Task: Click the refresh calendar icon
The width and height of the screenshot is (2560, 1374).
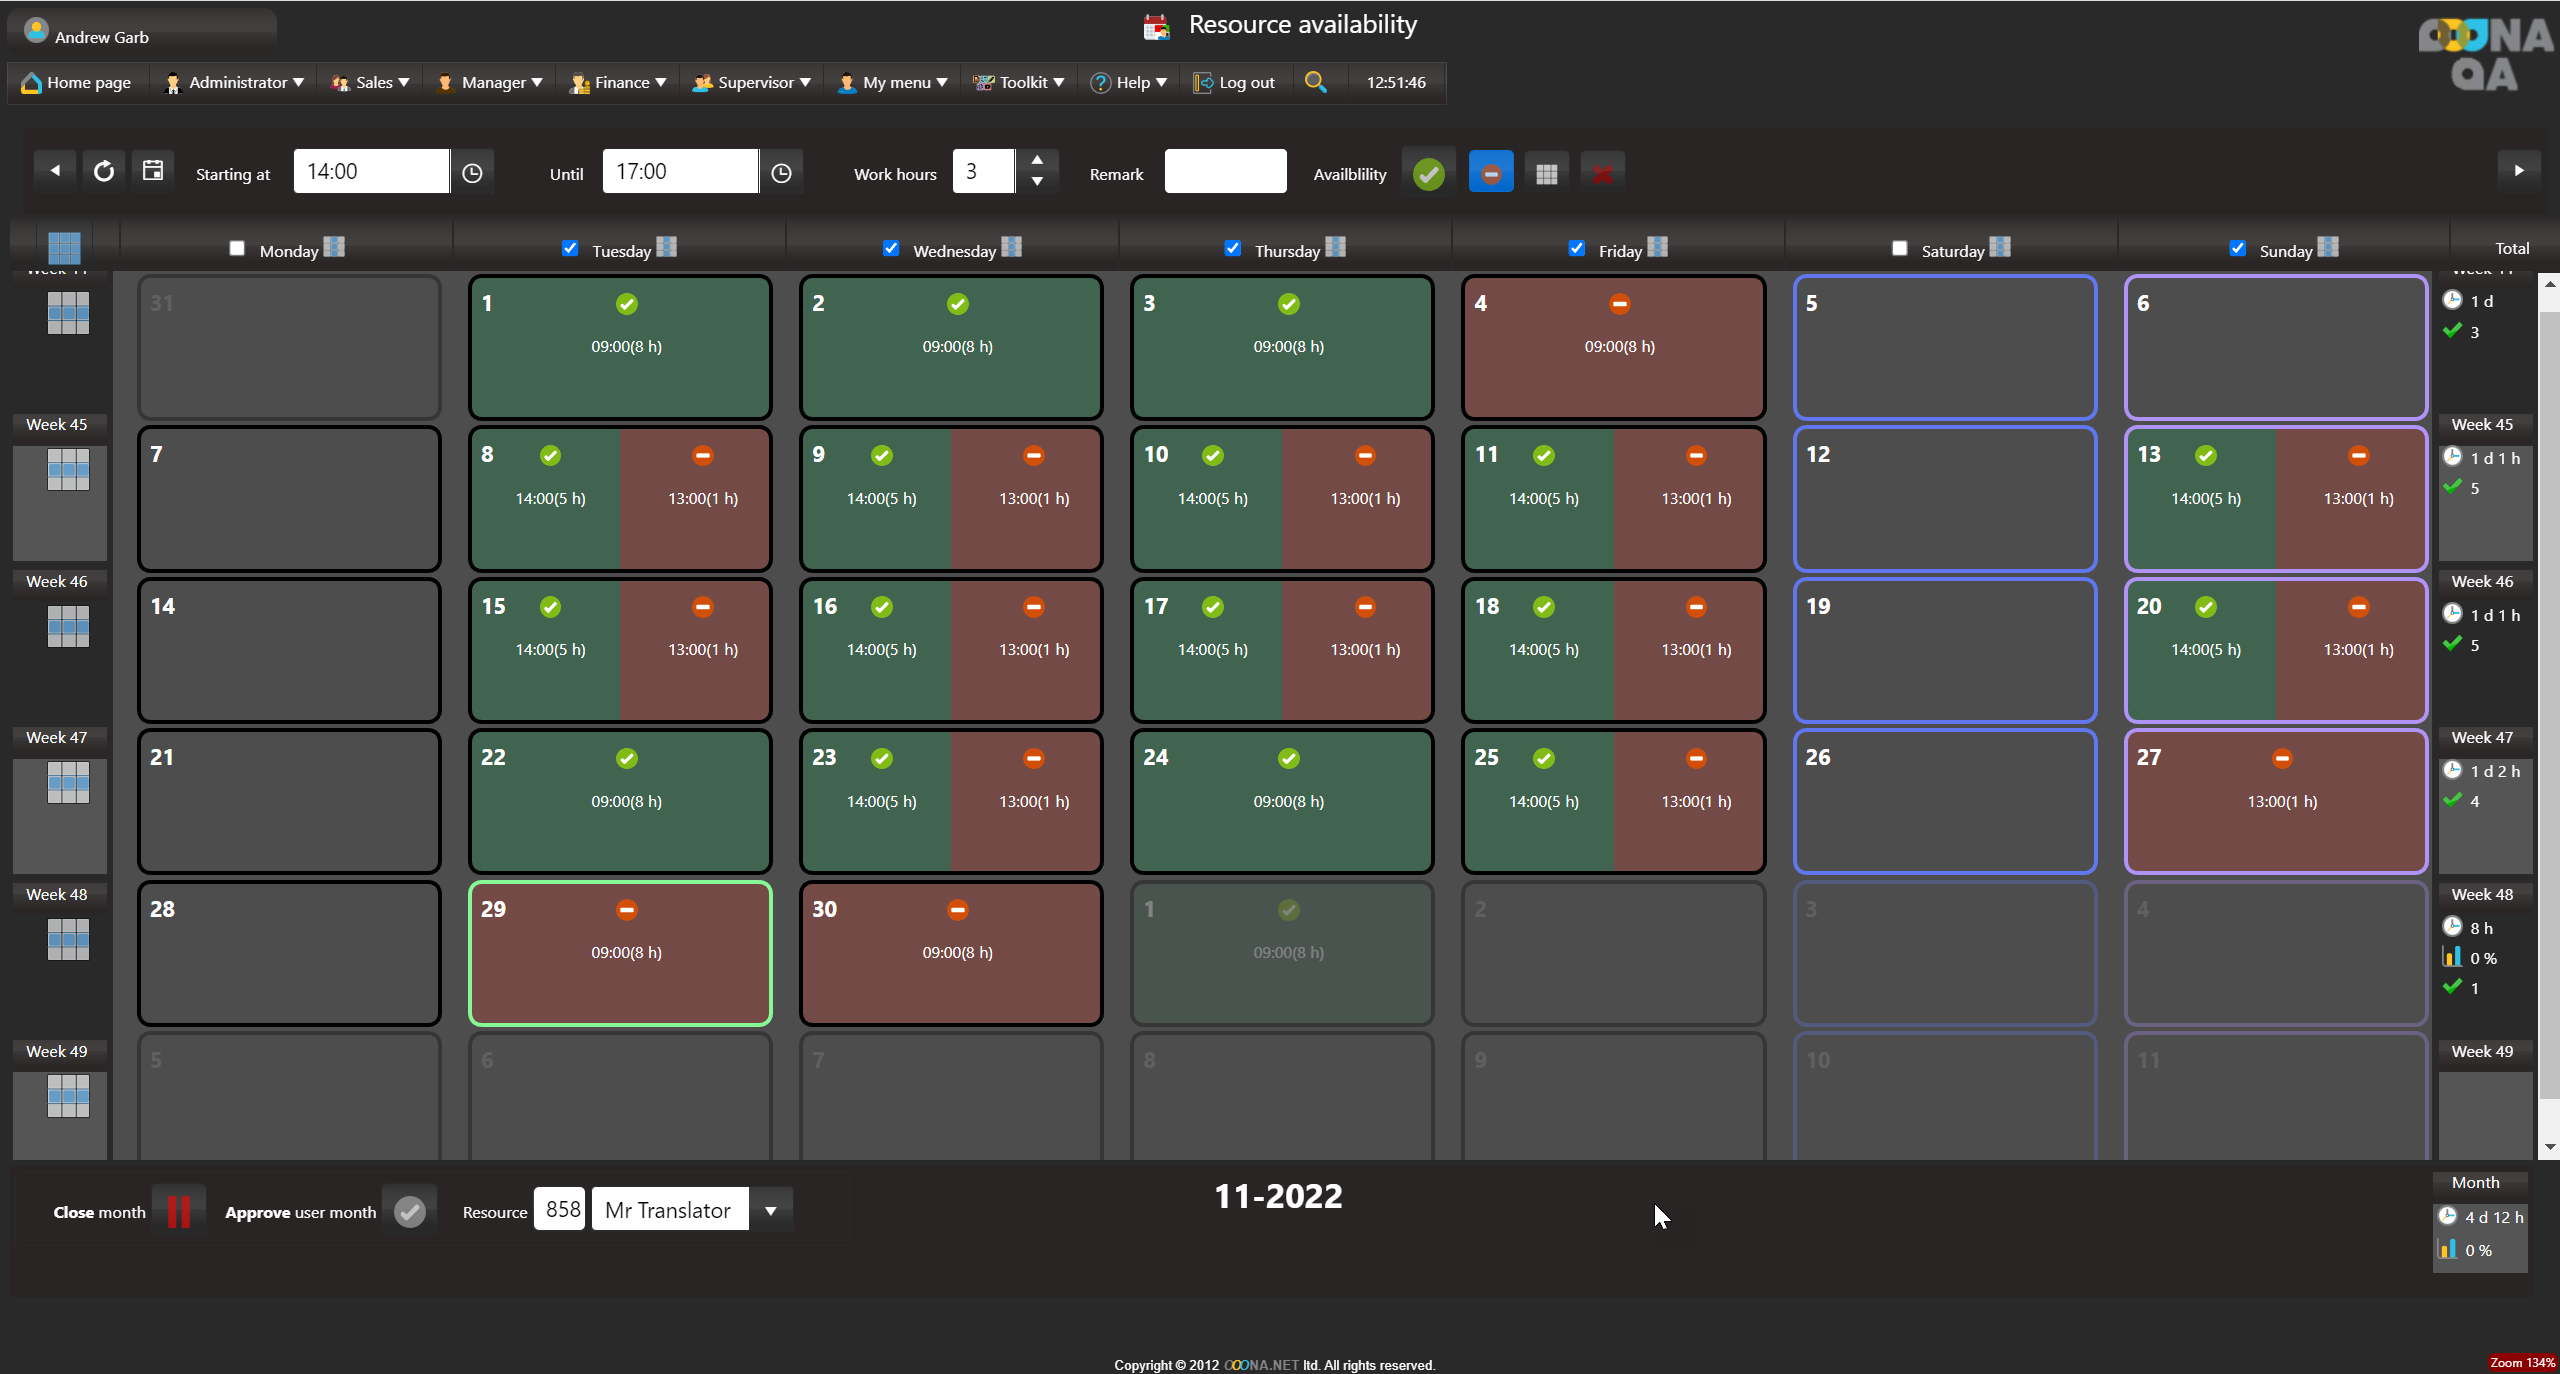Action: click(x=104, y=172)
